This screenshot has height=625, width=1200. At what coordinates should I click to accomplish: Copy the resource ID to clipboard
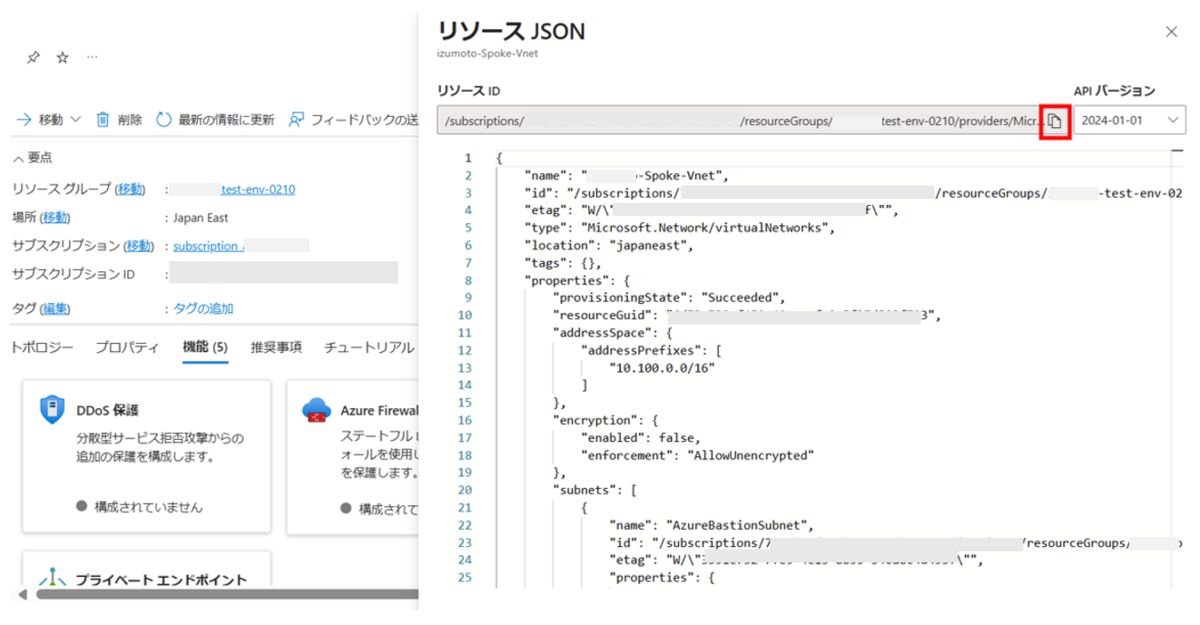(1054, 121)
